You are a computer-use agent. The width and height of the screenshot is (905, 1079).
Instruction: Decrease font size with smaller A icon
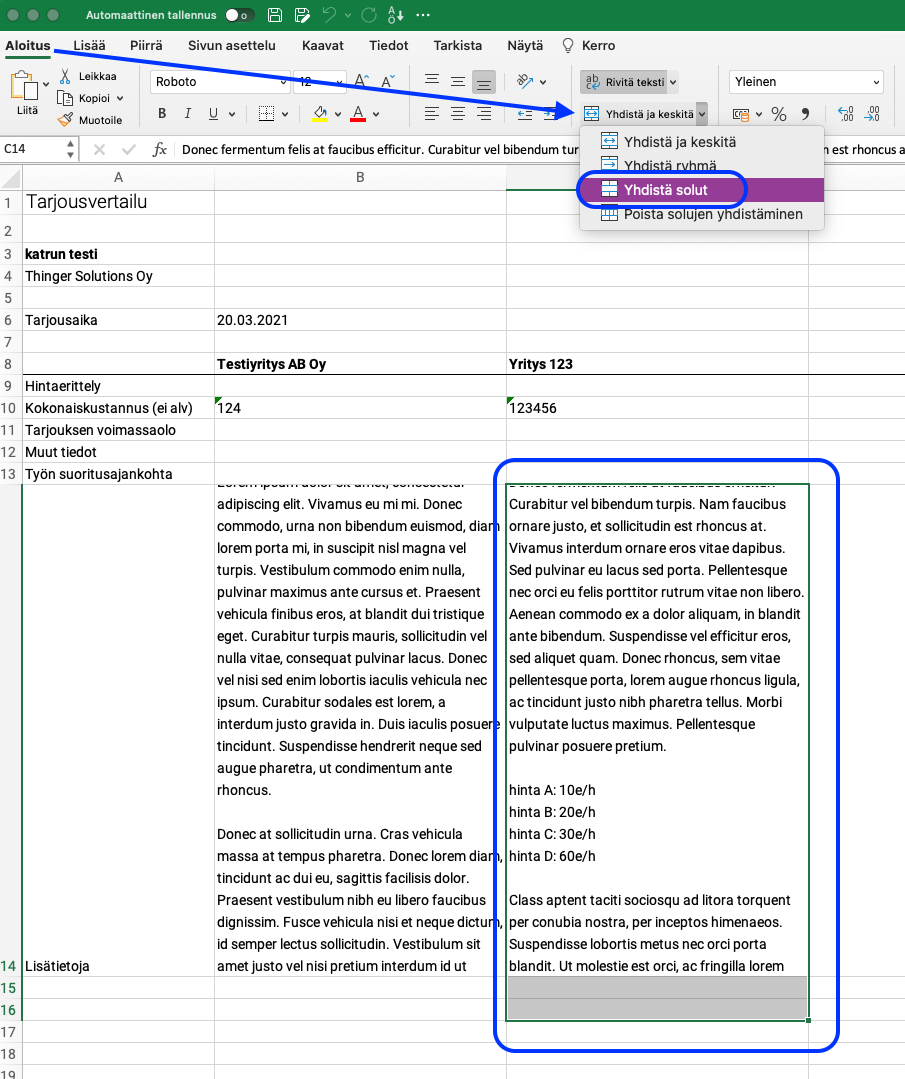pyautogui.click(x=388, y=81)
